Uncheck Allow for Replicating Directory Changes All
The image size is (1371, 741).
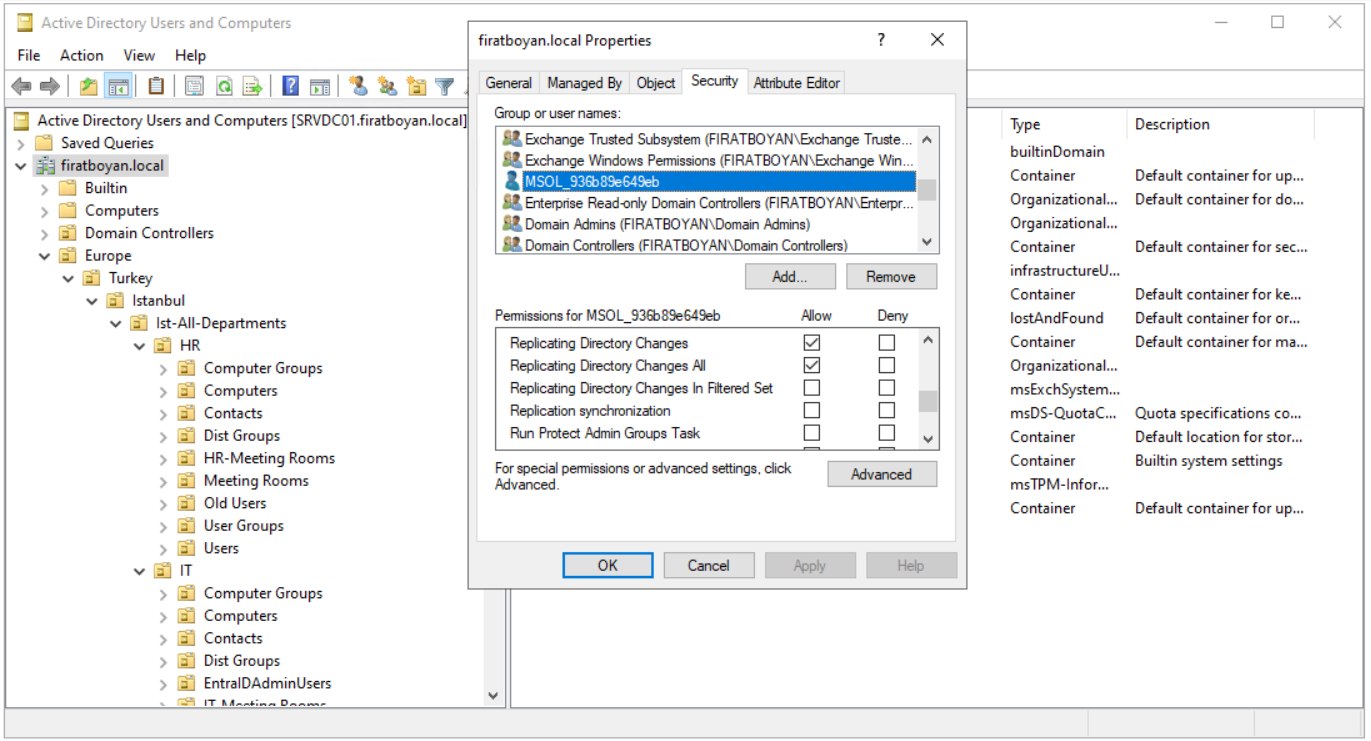pos(812,365)
